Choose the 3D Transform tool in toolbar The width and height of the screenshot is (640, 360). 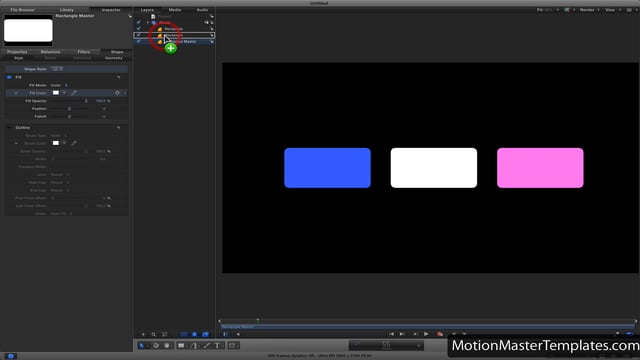(156, 346)
